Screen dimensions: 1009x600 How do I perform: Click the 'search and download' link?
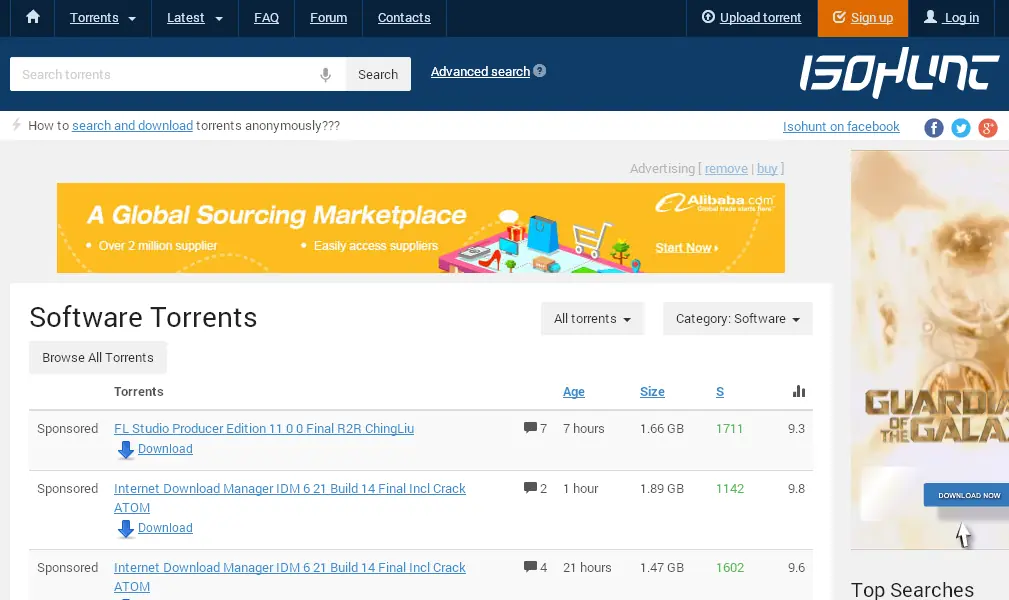click(133, 126)
